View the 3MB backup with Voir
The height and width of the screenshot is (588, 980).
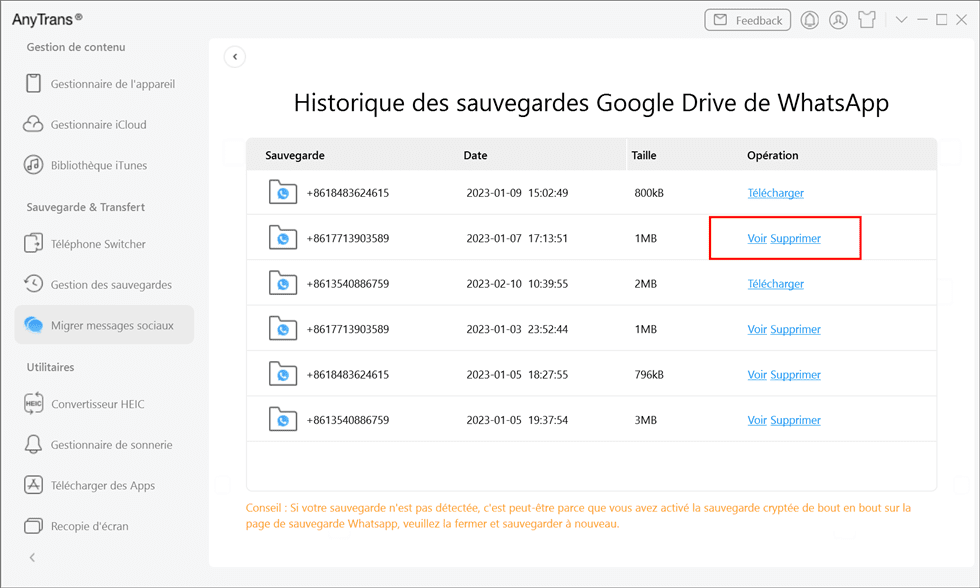(757, 420)
